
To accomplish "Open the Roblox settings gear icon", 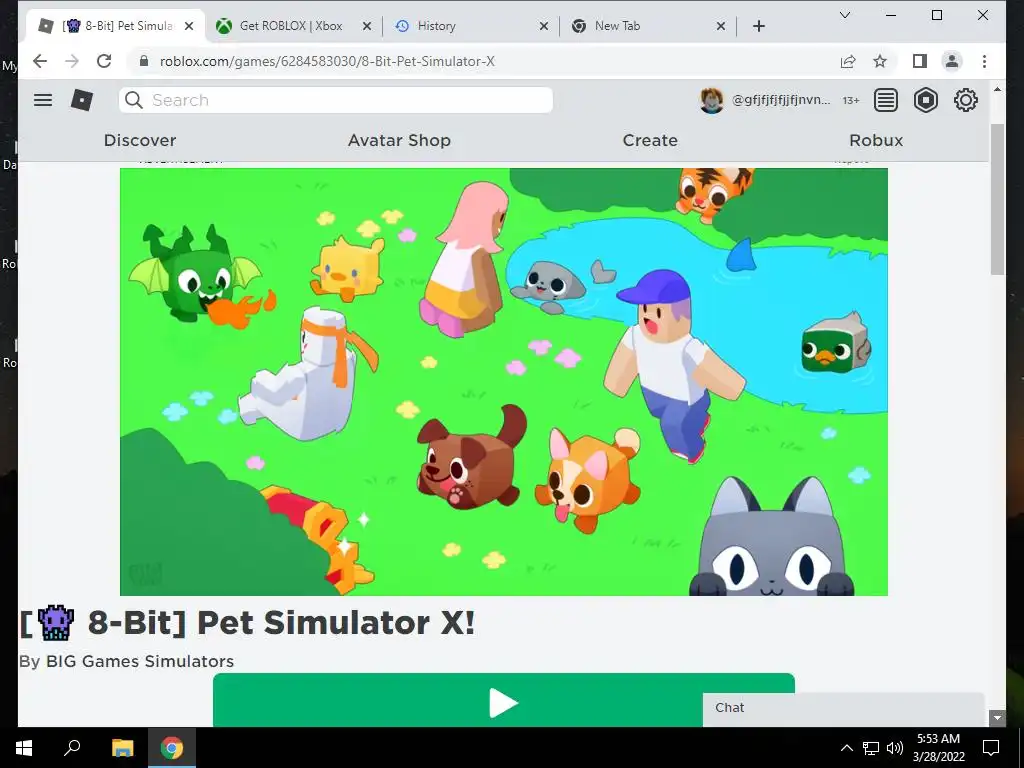I will (965, 100).
